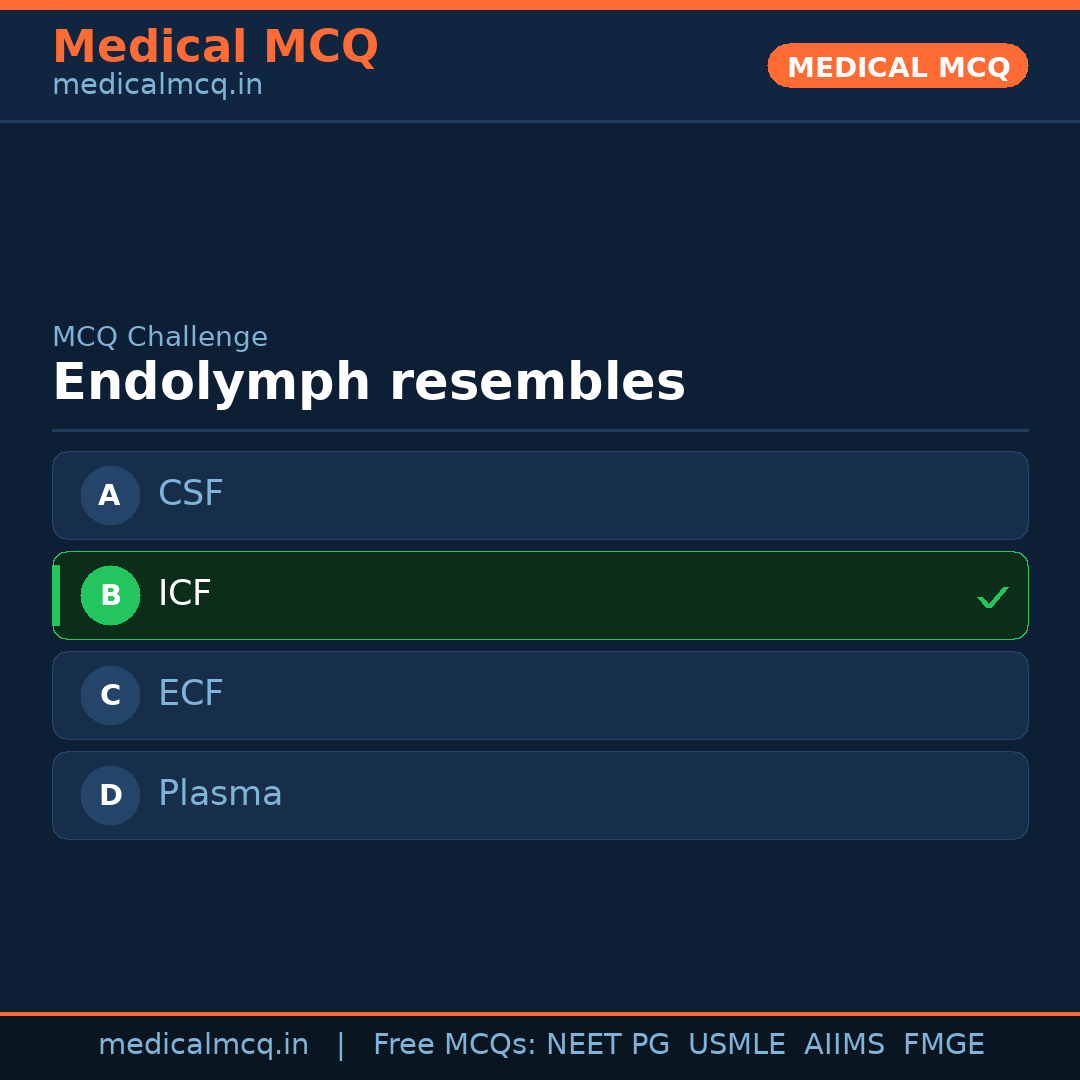The height and width of the screenshot is (1080, 1080).
Task: Click the Medical MCQ orange title
Action: tap(215, 47)
